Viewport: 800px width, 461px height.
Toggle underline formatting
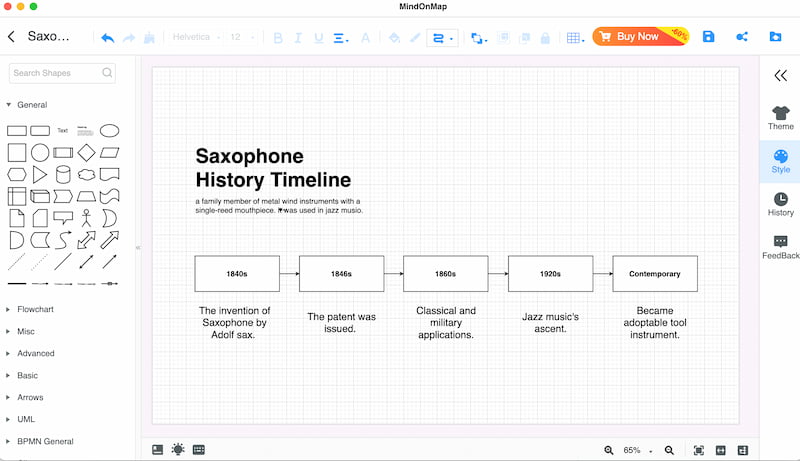(319, 38)
